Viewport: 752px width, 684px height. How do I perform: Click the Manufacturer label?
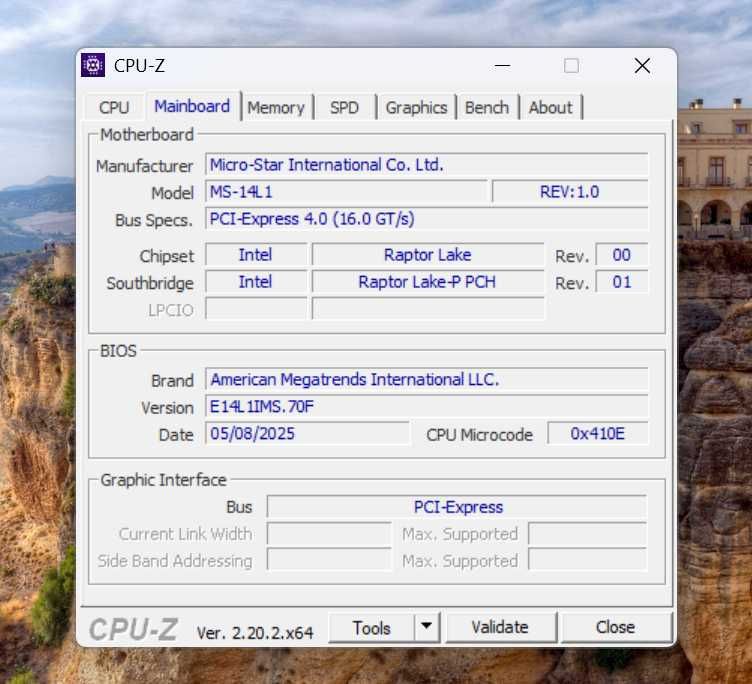144,166
